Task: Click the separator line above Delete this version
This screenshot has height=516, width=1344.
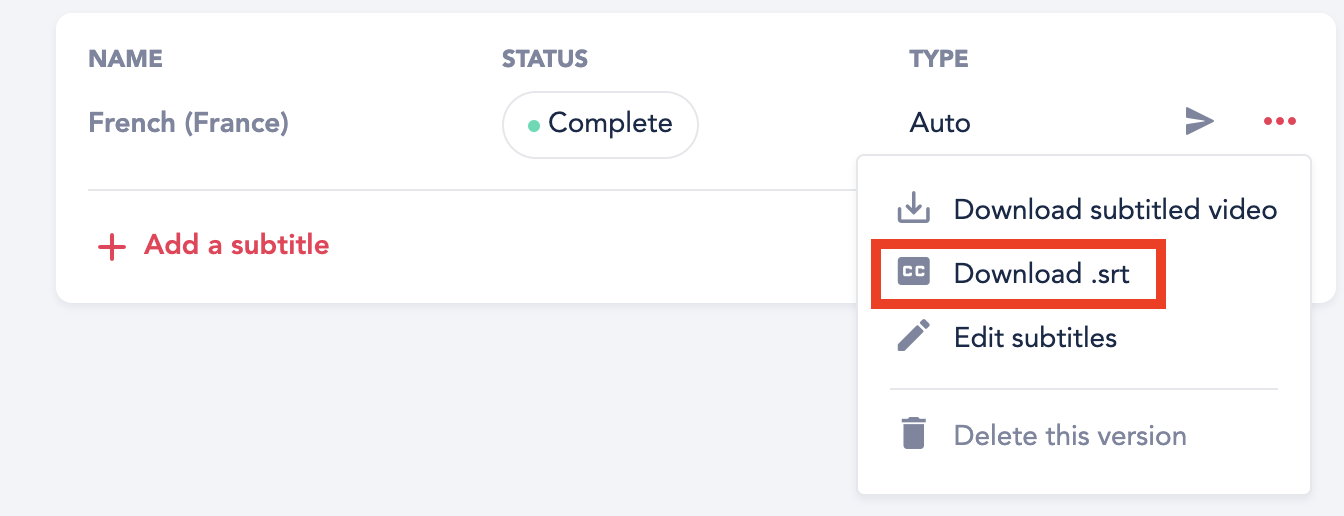Action: pyautogui.click(x=1083, y=388)
